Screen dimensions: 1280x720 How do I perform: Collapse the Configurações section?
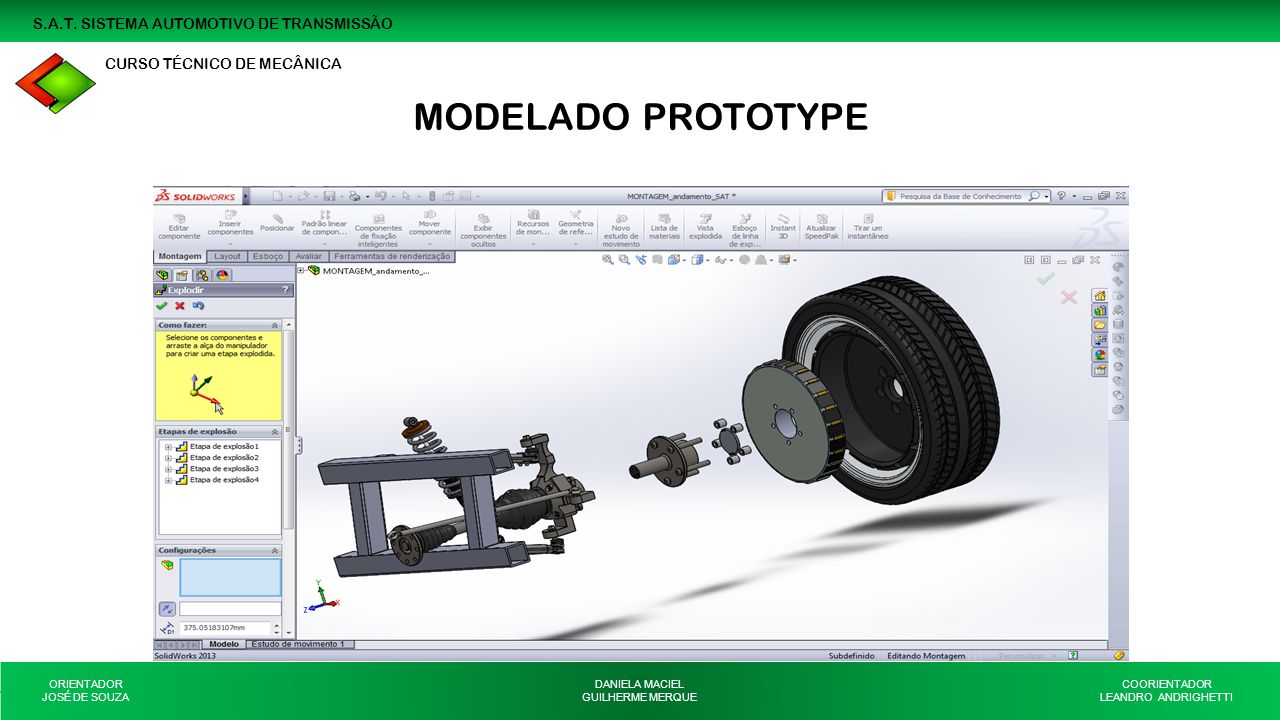(x=275, y=550)
